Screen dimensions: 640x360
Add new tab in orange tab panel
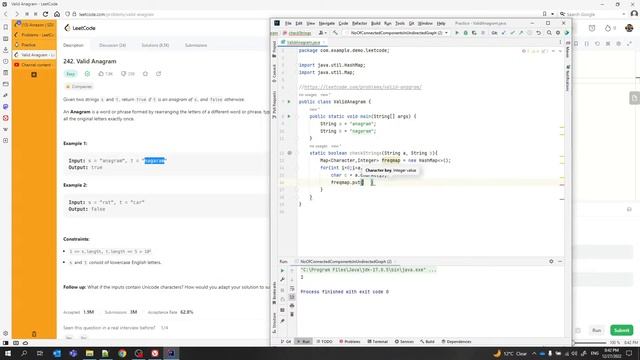34,75
